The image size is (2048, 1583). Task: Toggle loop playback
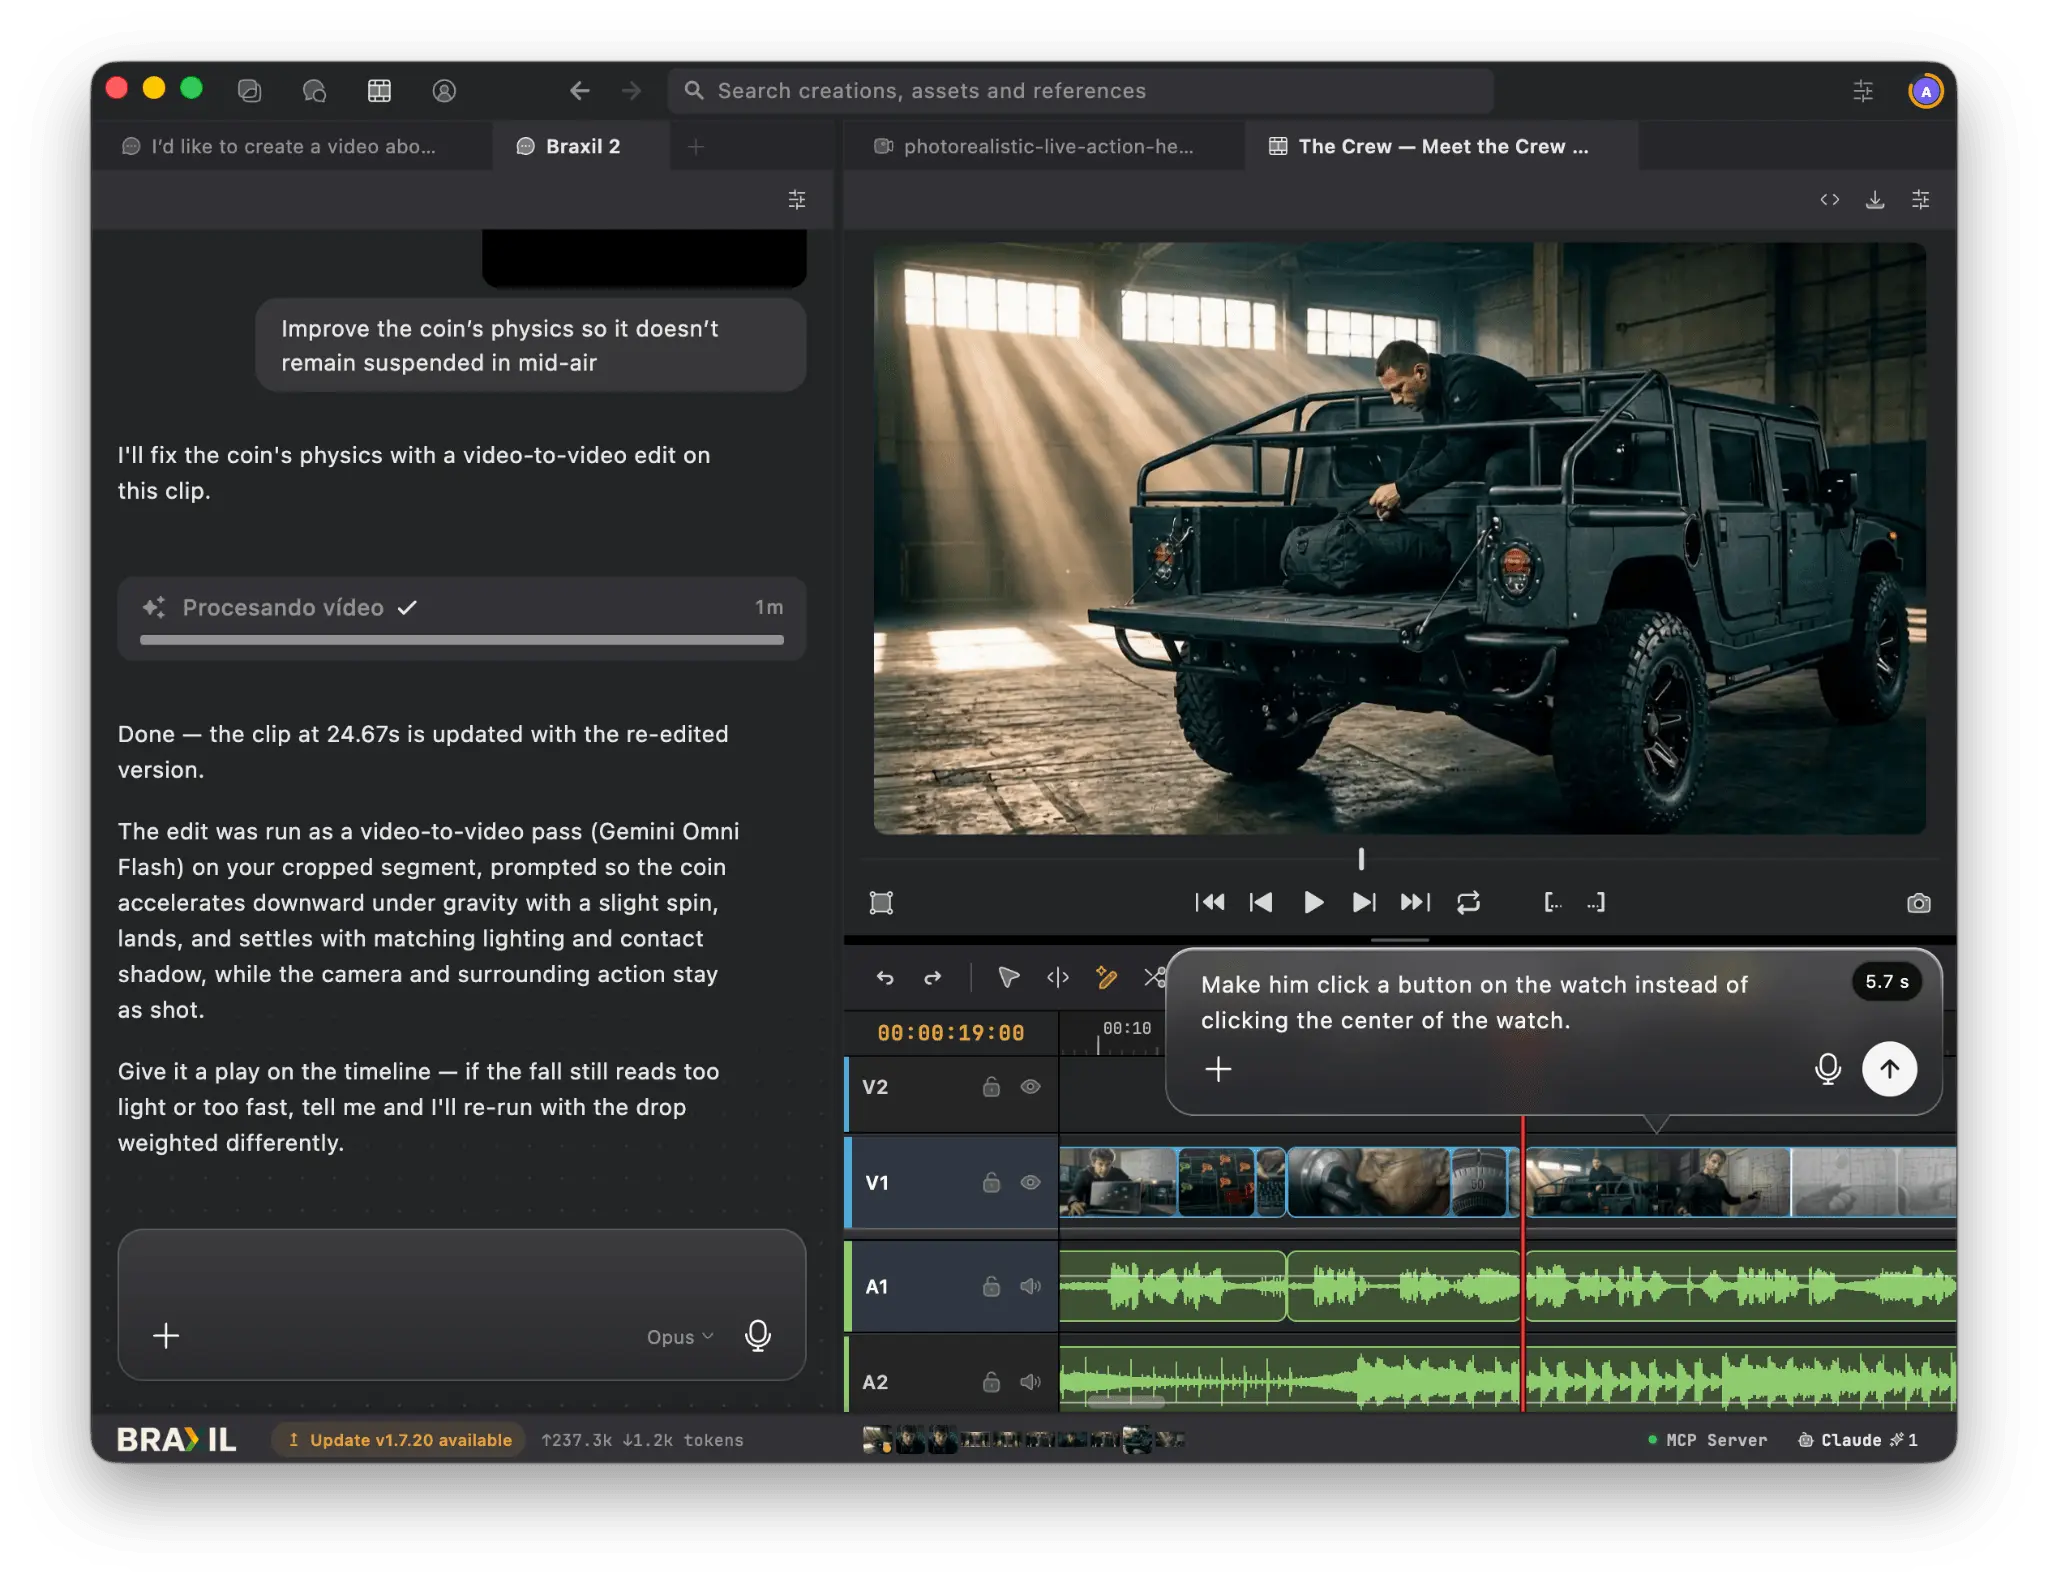click(x=1468, y=903)
